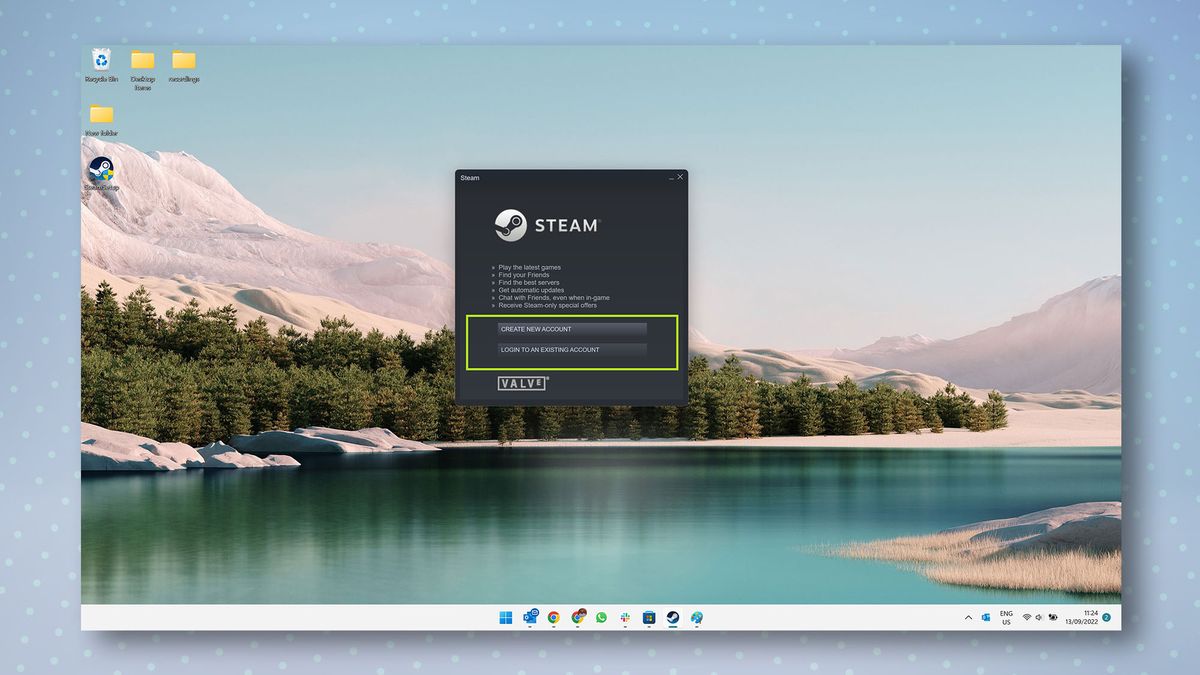Open Slack from the taskbar
Viewport: 1200px width, 675px height.
(x=625, y=618)
